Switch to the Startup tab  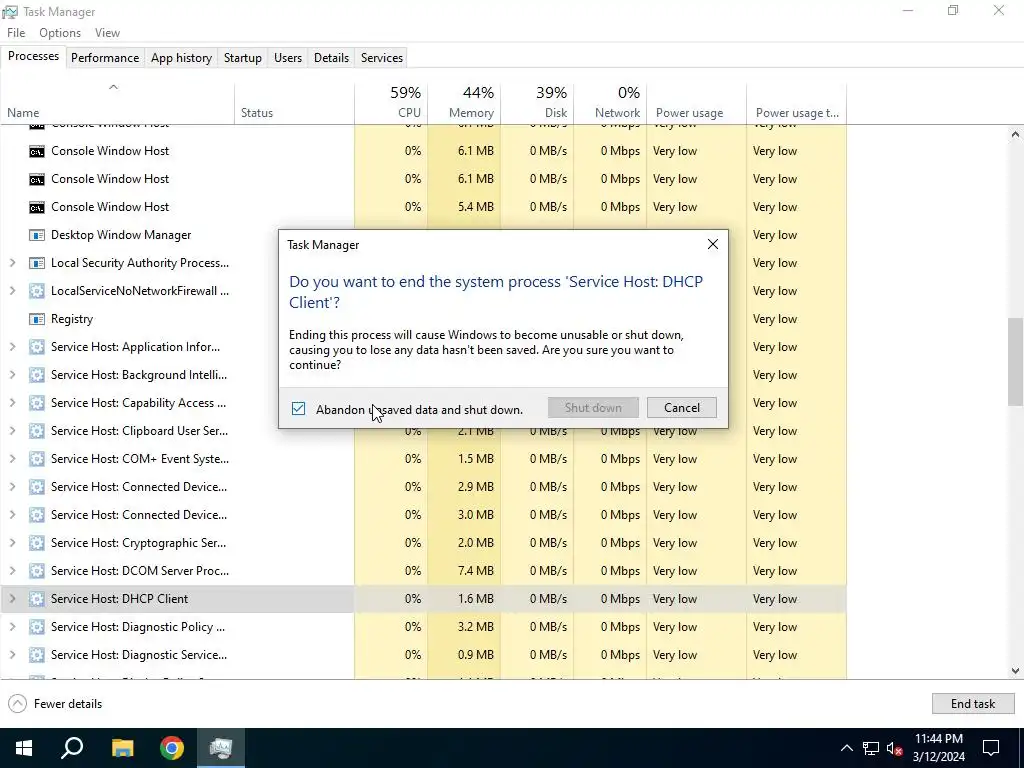tap(243, 58)
